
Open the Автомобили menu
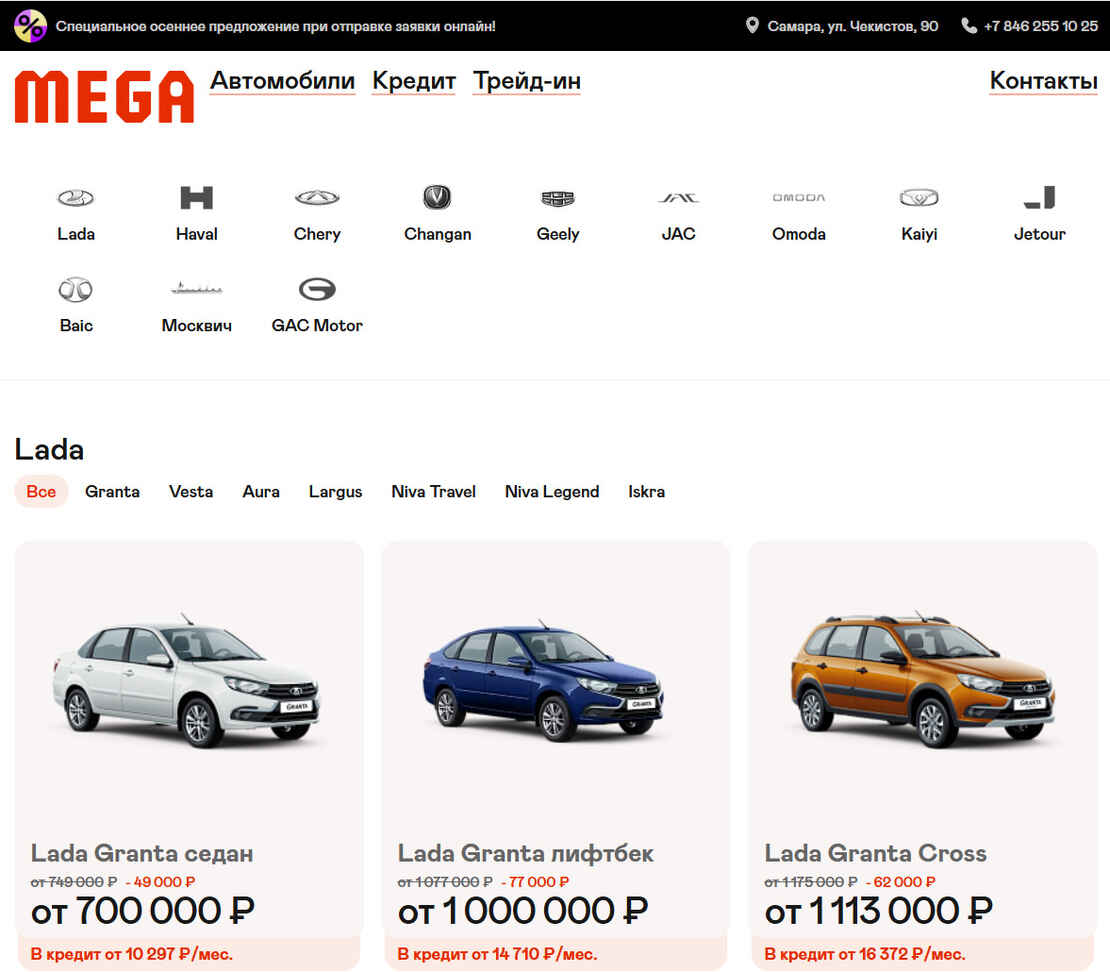282,81
